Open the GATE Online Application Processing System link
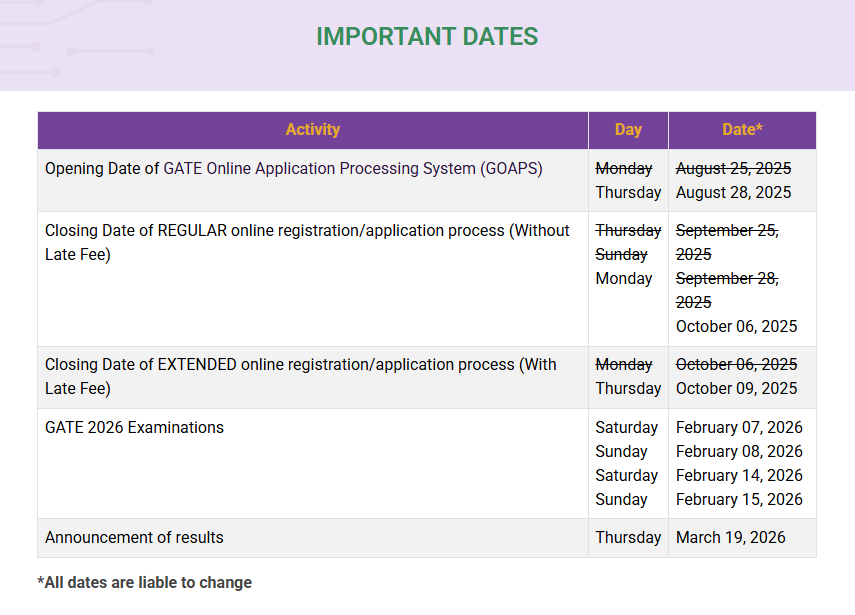Viewport: 855px width, 615px height. [319, 169]
